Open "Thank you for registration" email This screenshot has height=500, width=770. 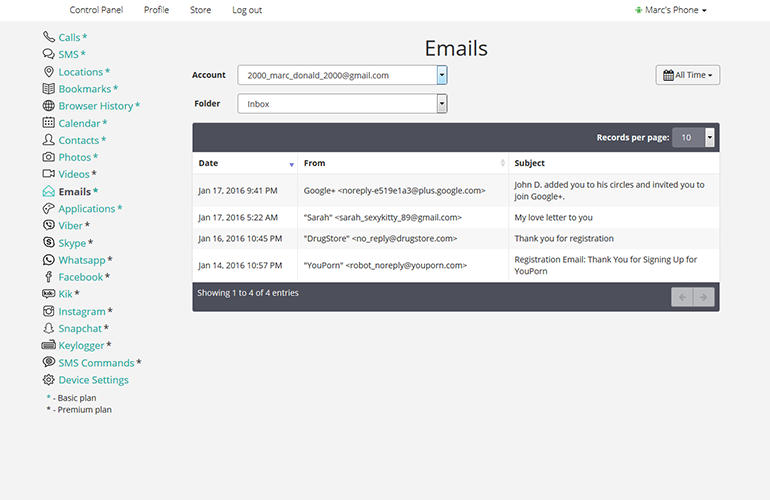[564, 239]
